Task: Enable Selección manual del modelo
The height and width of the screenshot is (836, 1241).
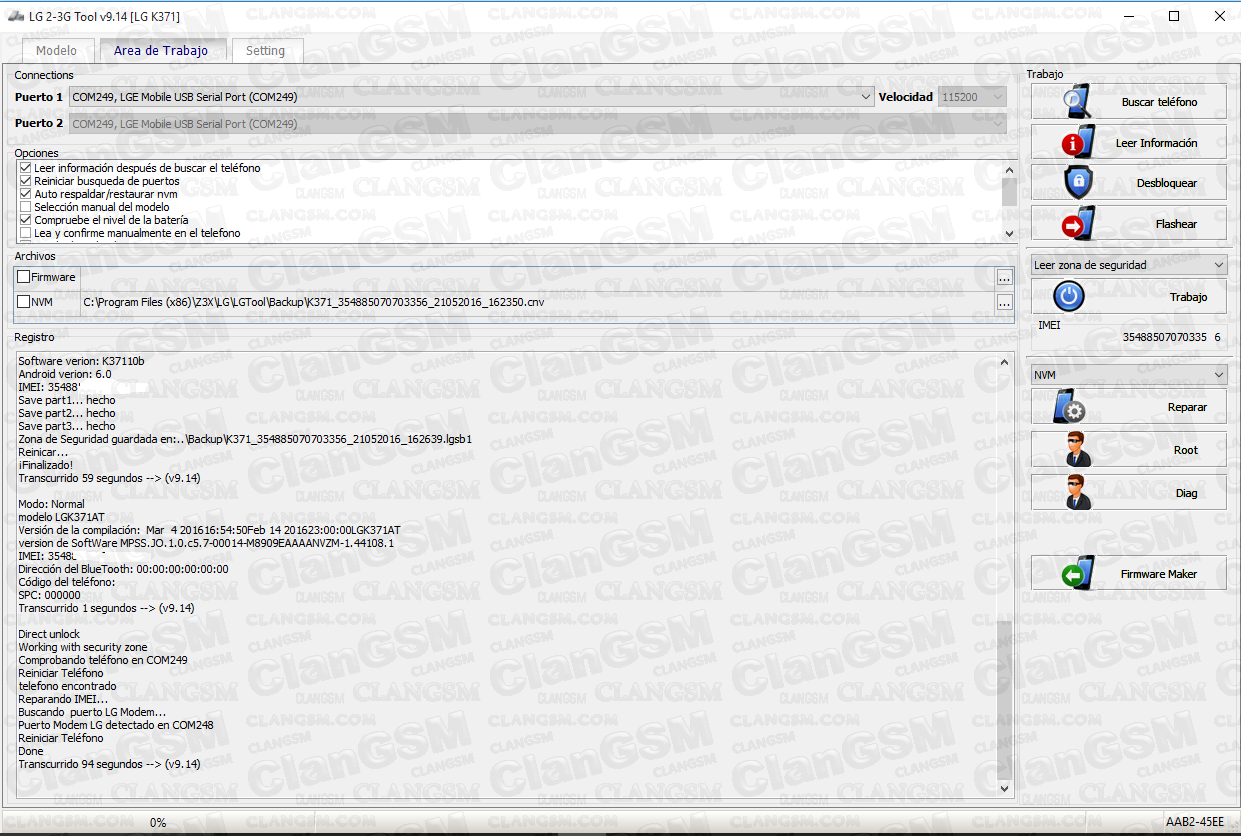Action: 26,207
